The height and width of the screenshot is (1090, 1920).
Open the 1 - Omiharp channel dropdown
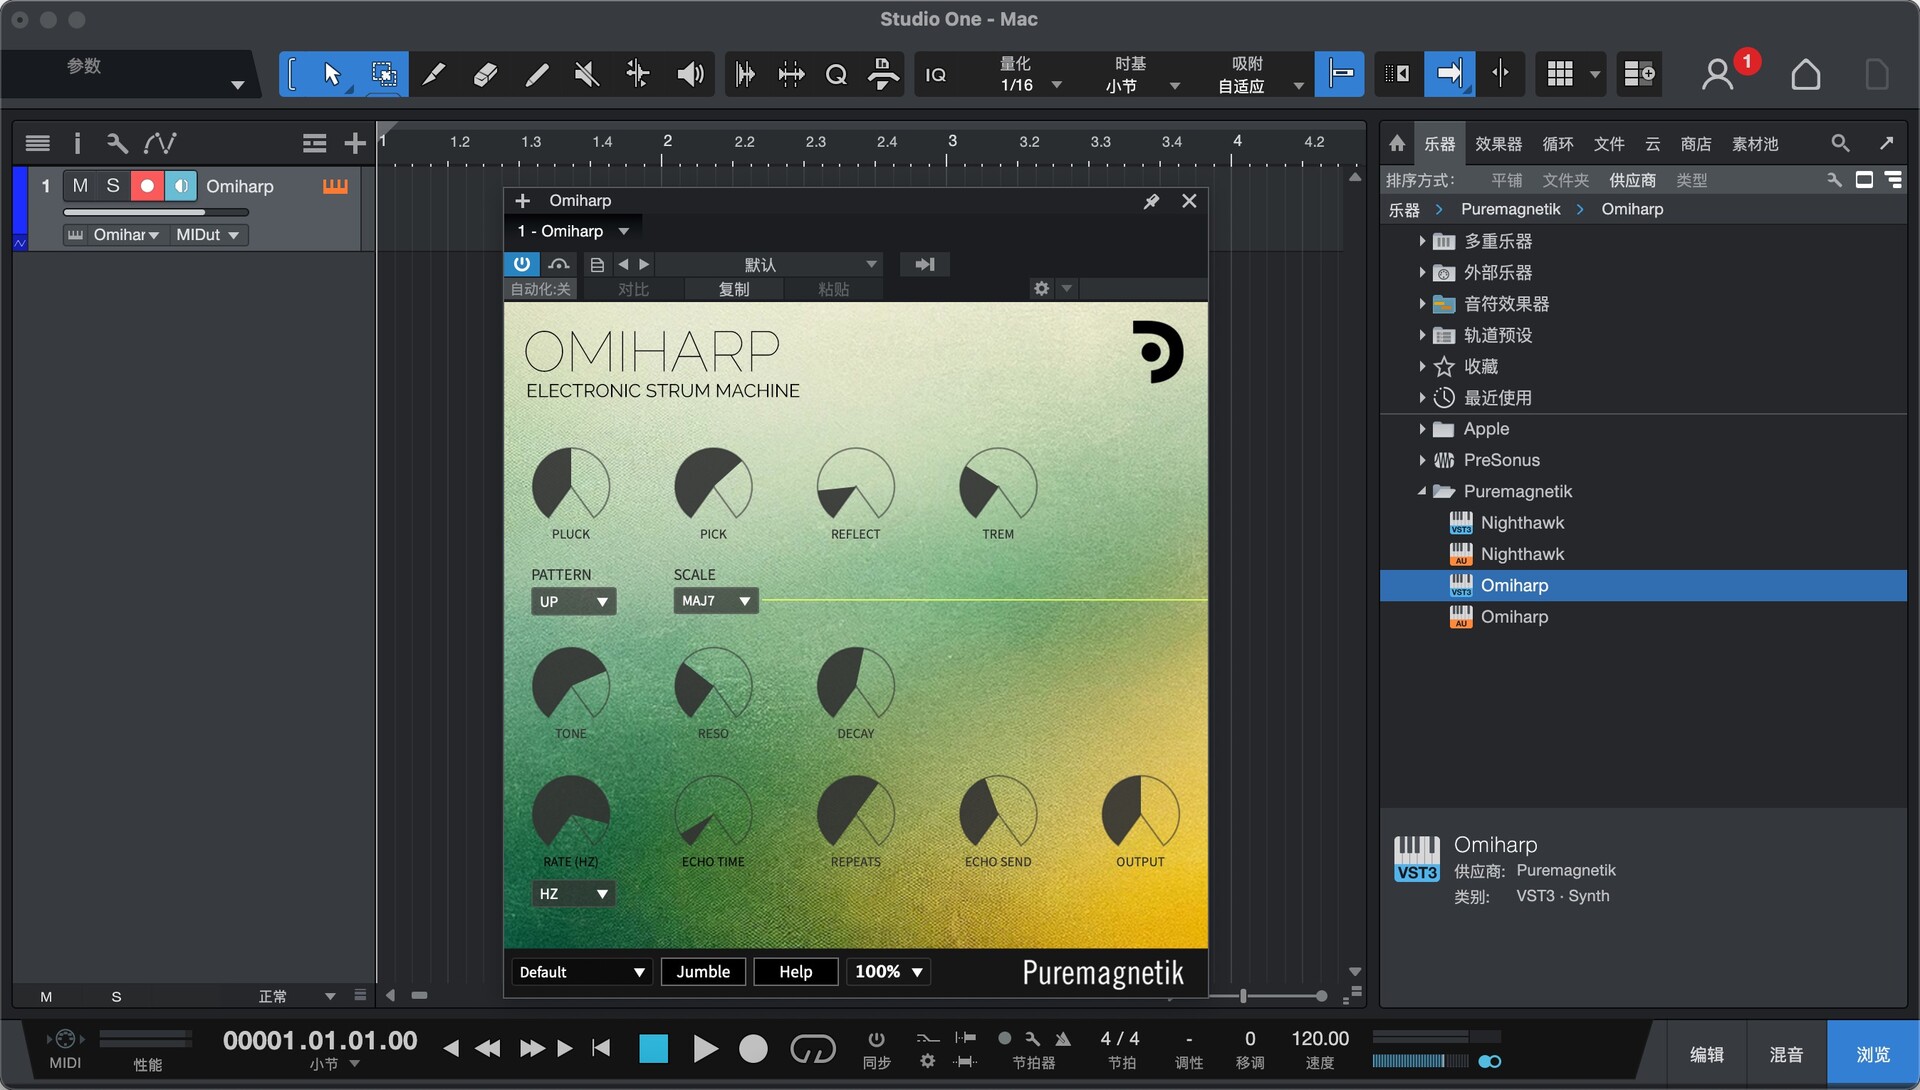[573, 231]
